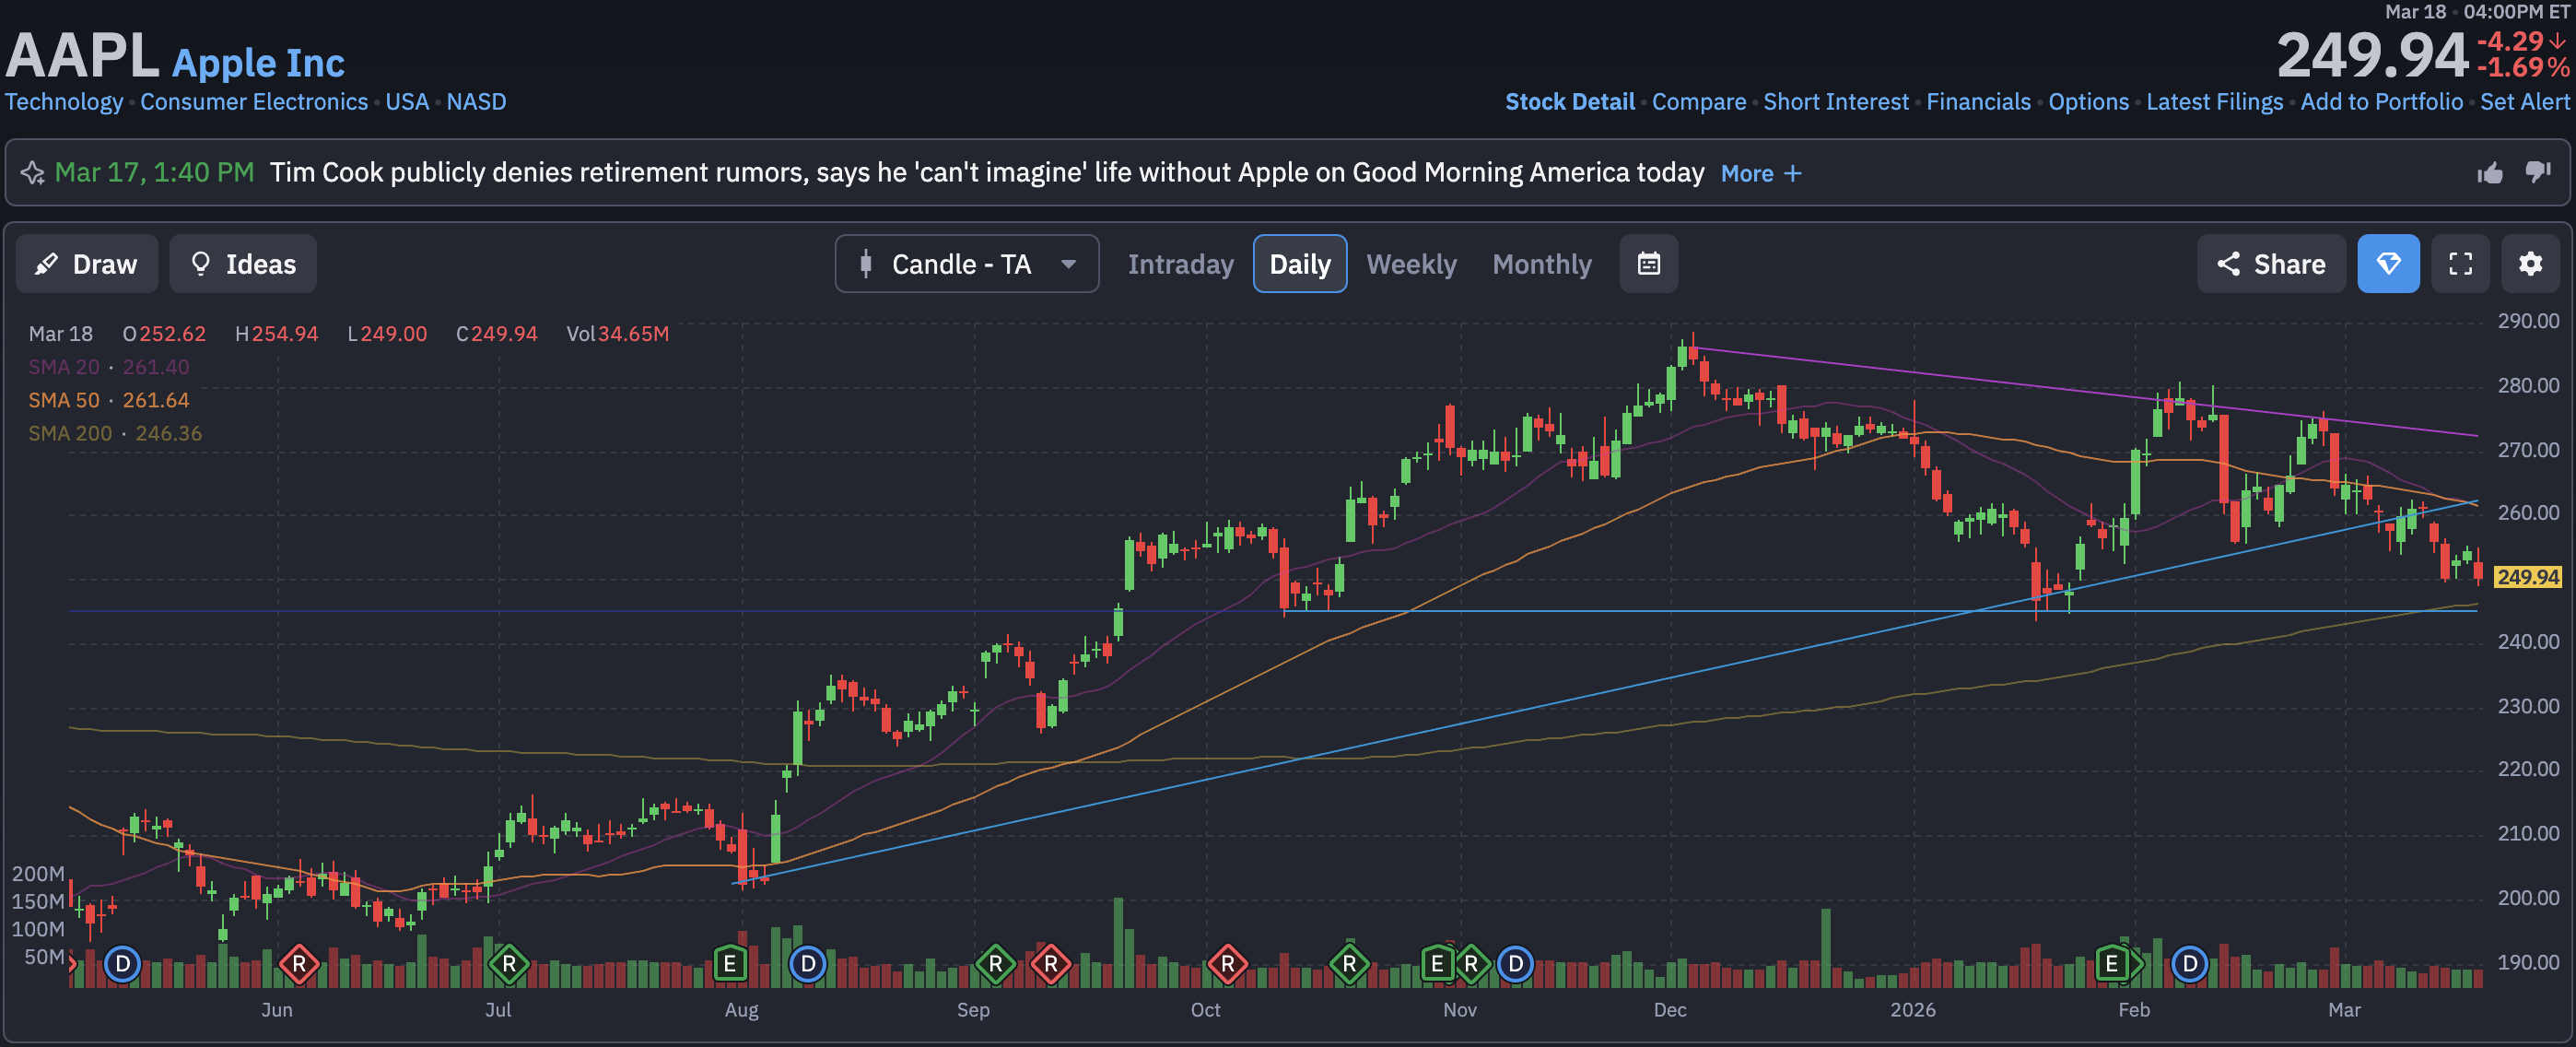Image resolution: width=2576 pixels, height=1047 pixels.
Task: Open the calendar date range picker
Action: click(1648, 264)
